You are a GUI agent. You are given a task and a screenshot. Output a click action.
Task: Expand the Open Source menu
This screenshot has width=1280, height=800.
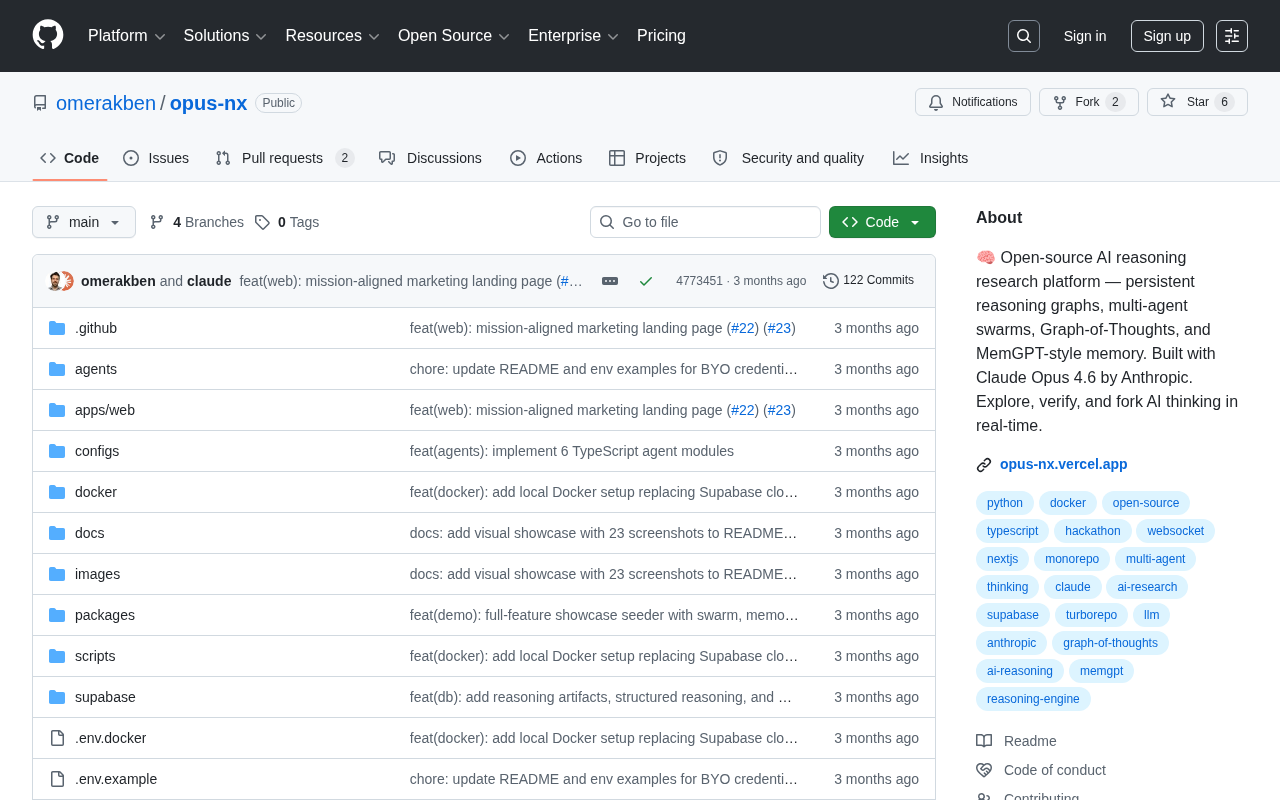(454, 36)
